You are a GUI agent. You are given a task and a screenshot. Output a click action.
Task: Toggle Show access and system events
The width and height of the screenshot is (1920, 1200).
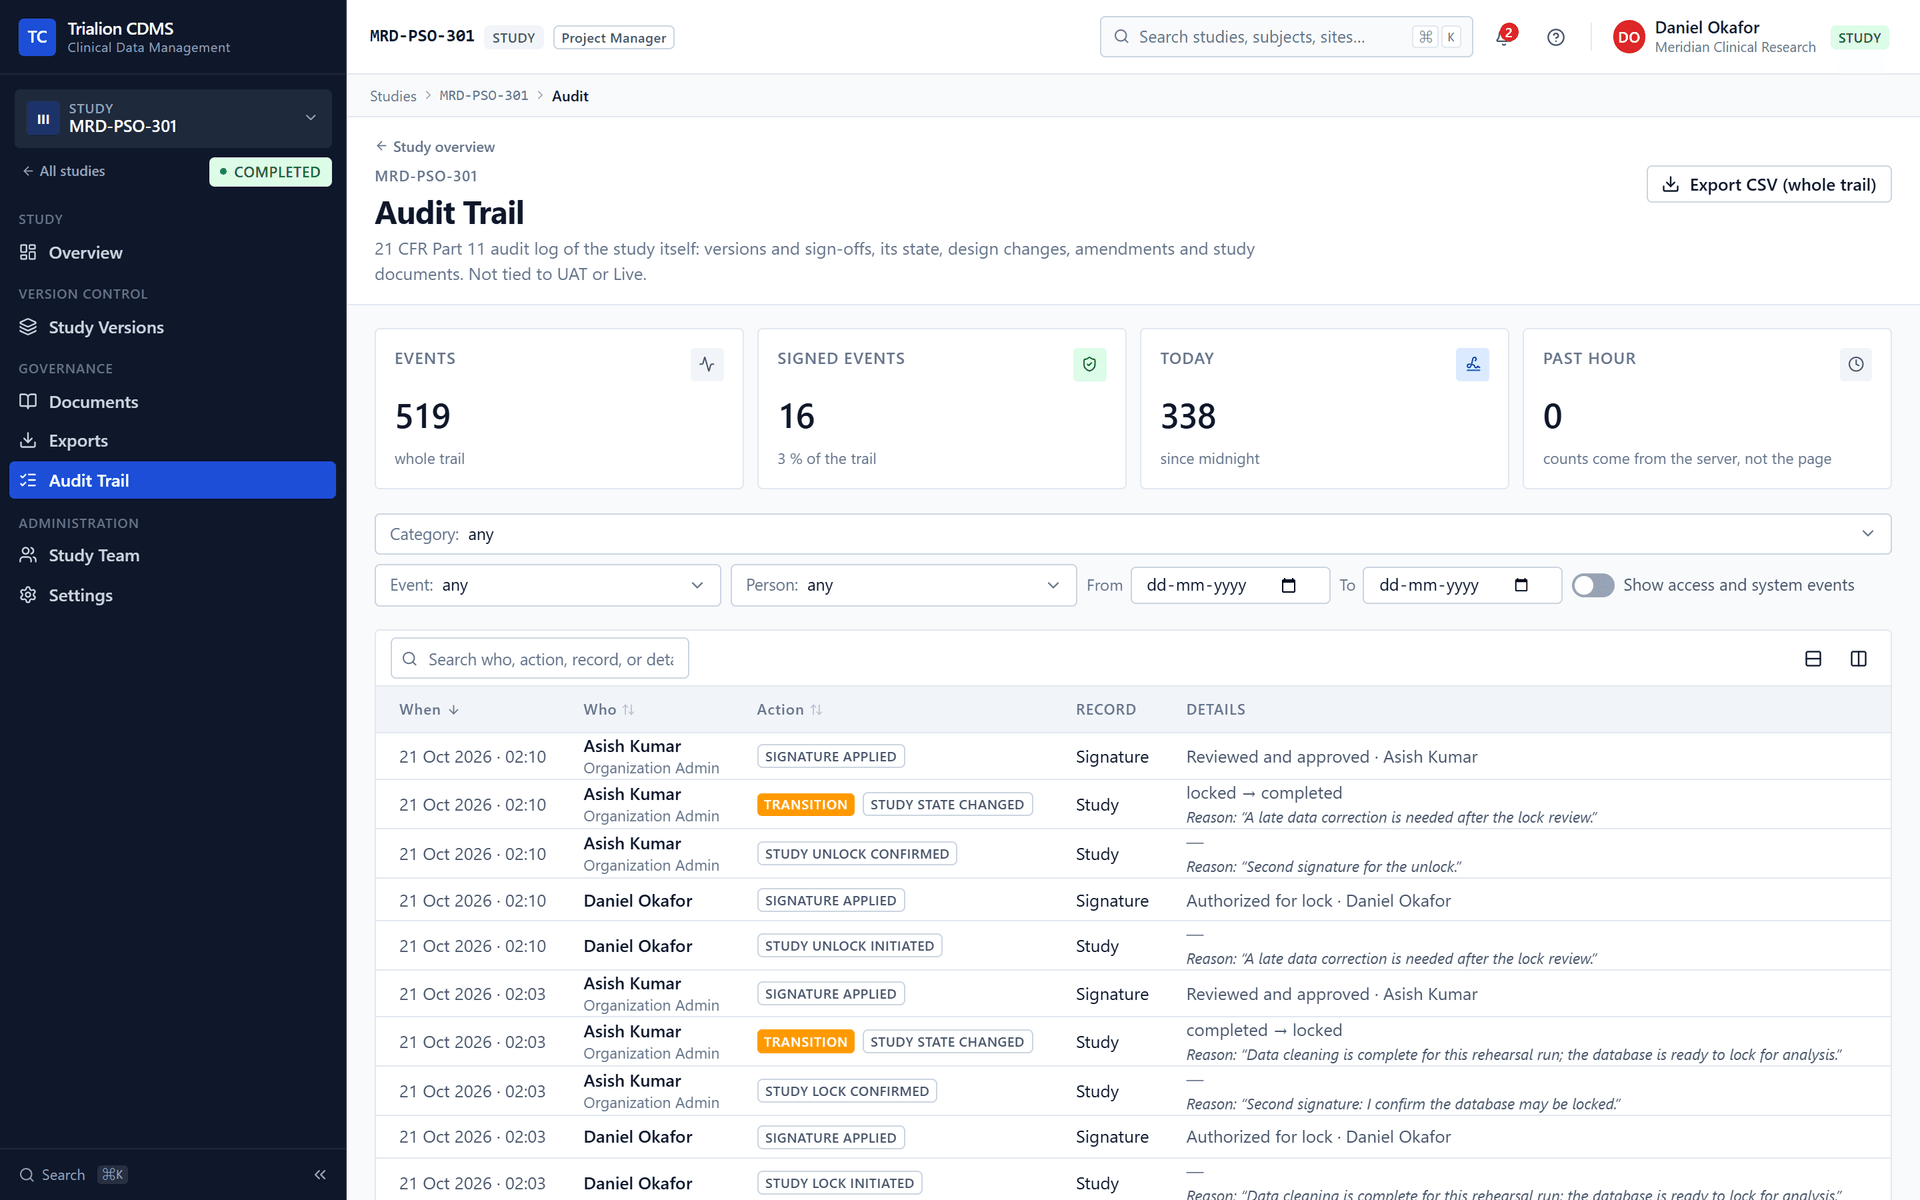[1593, 585]
